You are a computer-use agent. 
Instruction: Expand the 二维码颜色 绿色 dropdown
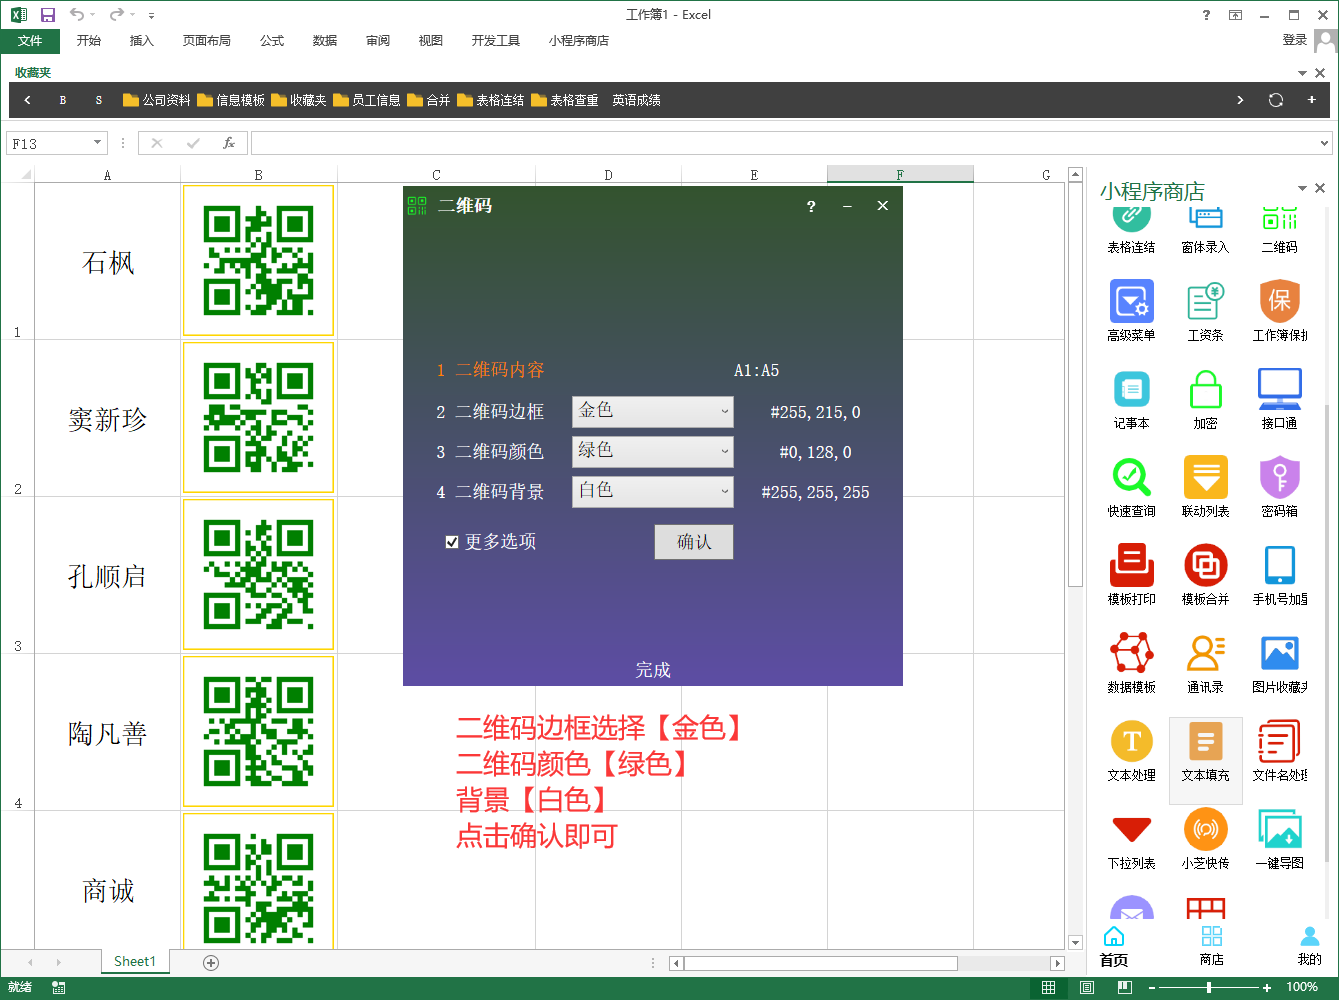(725, 451)
